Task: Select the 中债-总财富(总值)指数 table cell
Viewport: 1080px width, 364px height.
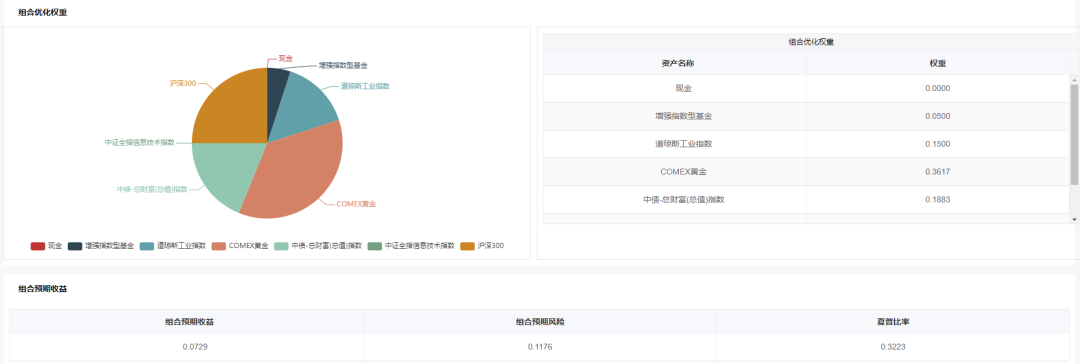Action: 675,199
